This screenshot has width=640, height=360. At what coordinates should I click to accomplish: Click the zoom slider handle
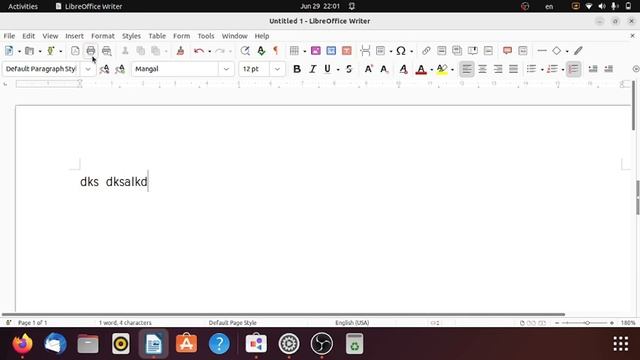pos(587,323)
